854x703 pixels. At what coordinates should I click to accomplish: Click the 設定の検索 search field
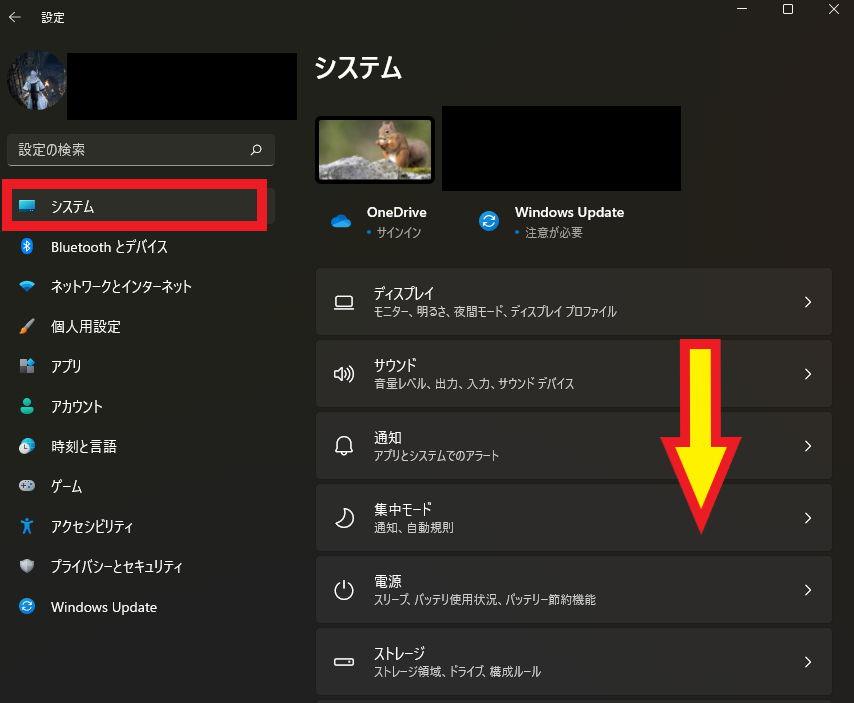[x=140, y=149]
